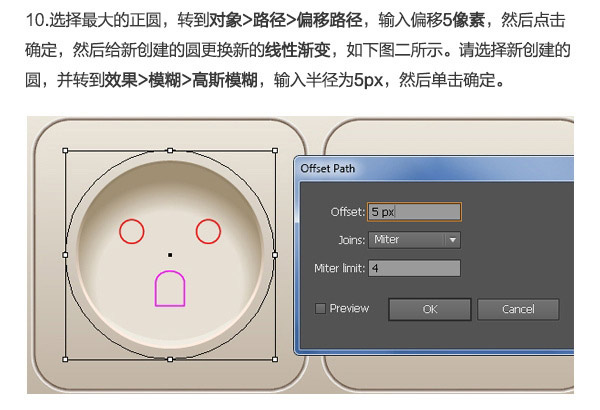Click the left-middle bounding box handle
Viewport: 600px width, 410px height.
coord(65,255)
